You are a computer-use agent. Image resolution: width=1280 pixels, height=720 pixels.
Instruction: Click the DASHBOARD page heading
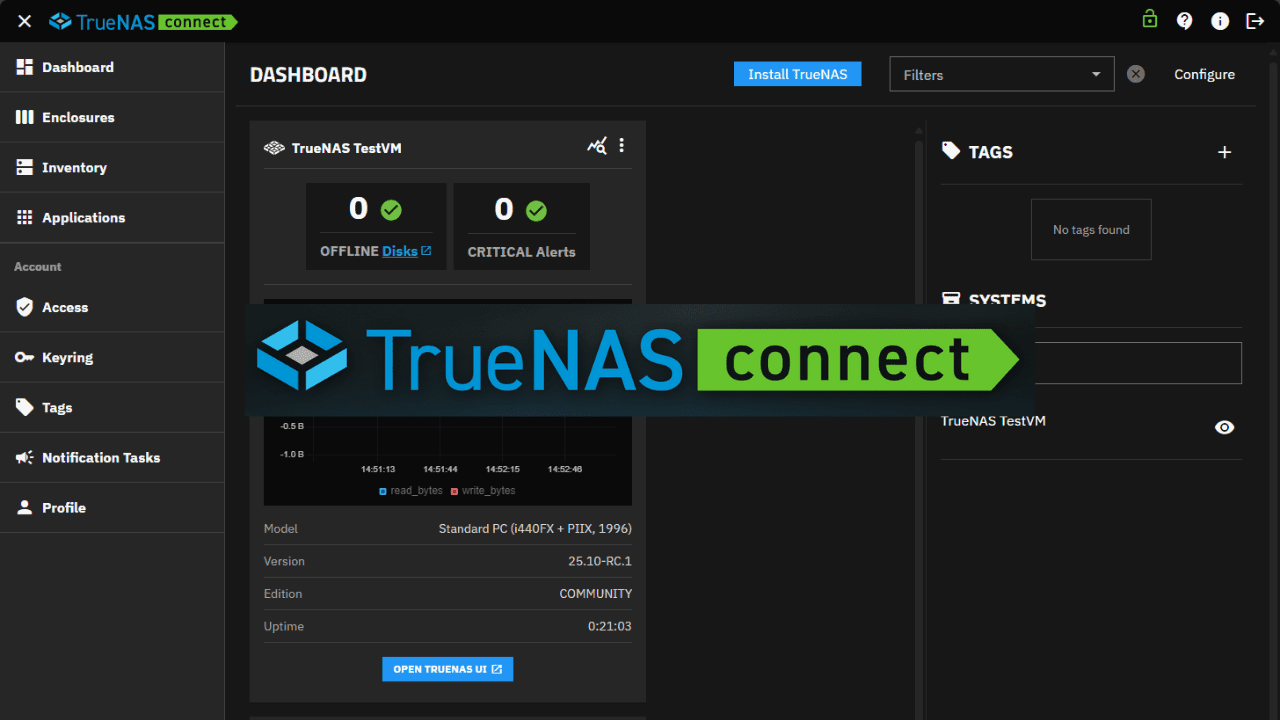(x=308, y=75)
